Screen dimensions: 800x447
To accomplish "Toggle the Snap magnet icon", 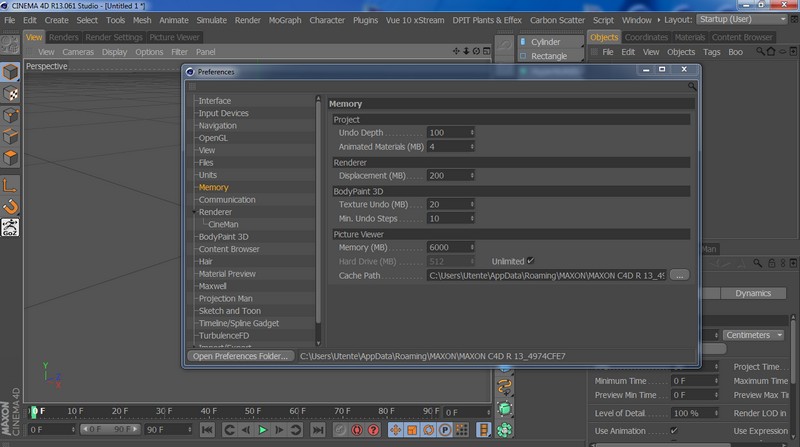I will [10, 206].
